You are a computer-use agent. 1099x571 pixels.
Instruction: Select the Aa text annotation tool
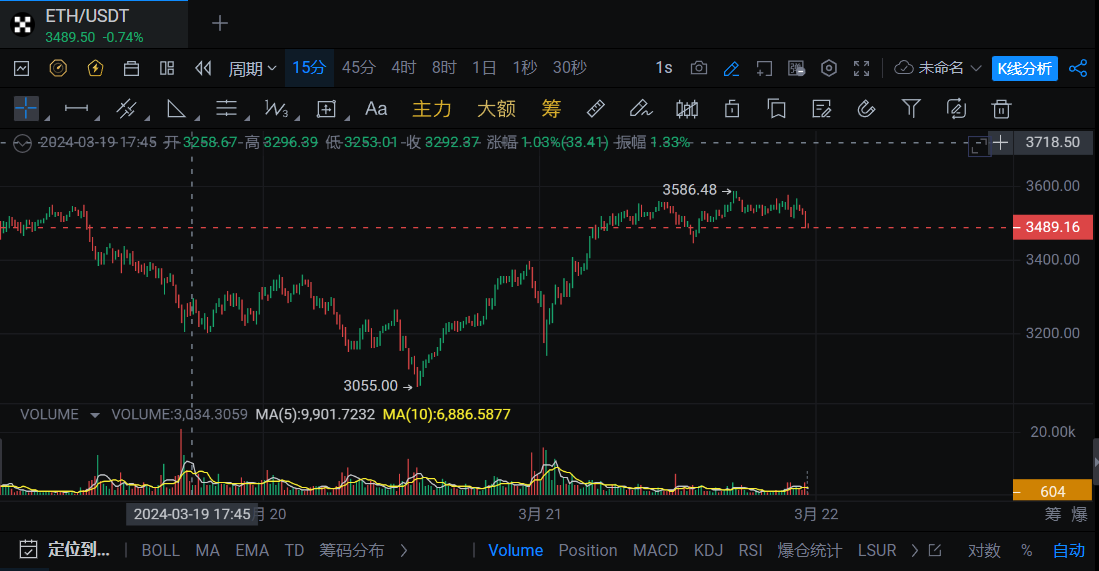coord(376,108)
